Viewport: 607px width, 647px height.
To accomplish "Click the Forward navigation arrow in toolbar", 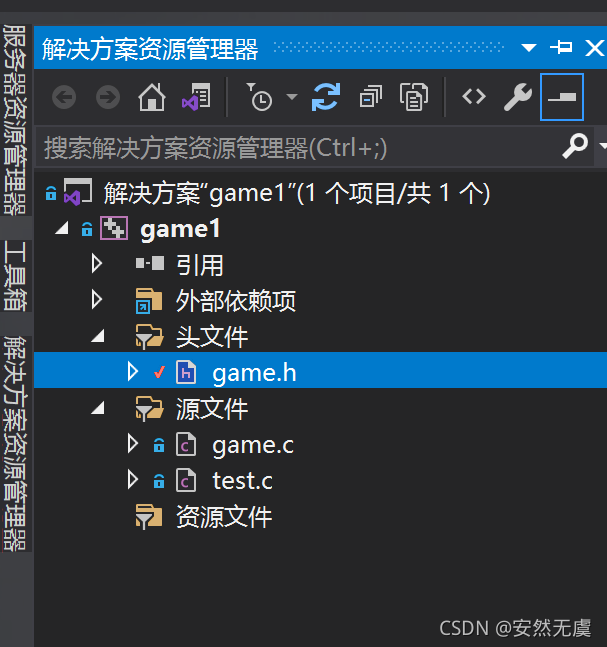I will point(108,97).
